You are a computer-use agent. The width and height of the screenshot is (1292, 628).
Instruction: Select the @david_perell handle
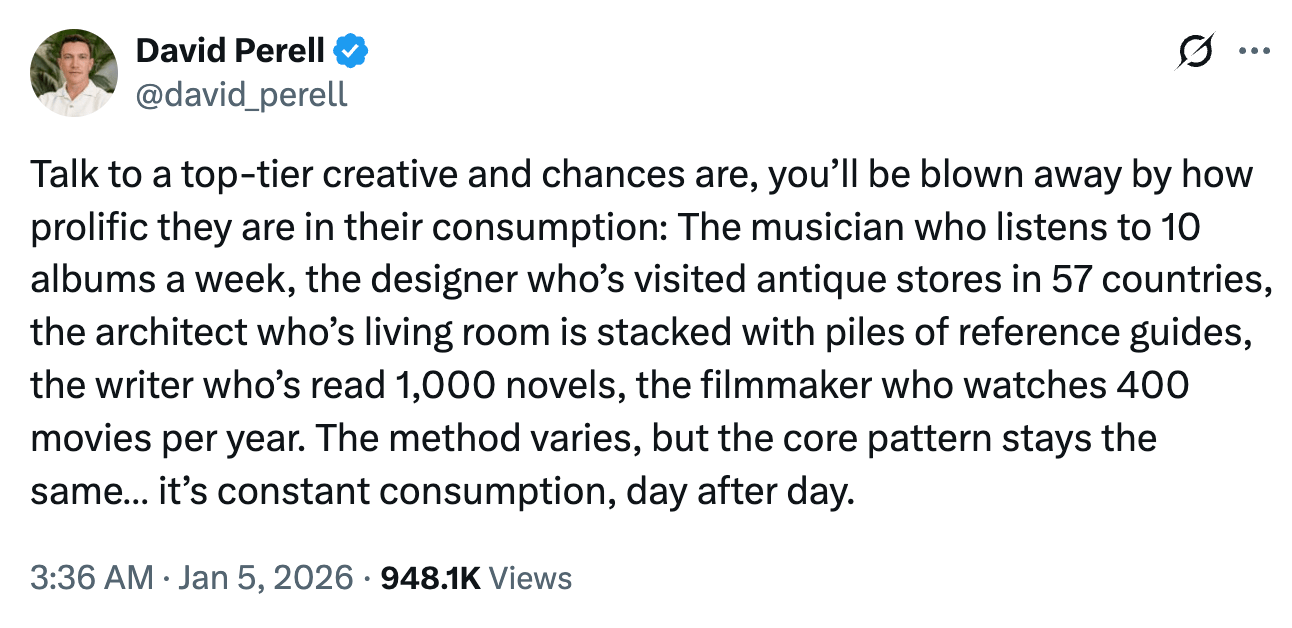[240, 94]
